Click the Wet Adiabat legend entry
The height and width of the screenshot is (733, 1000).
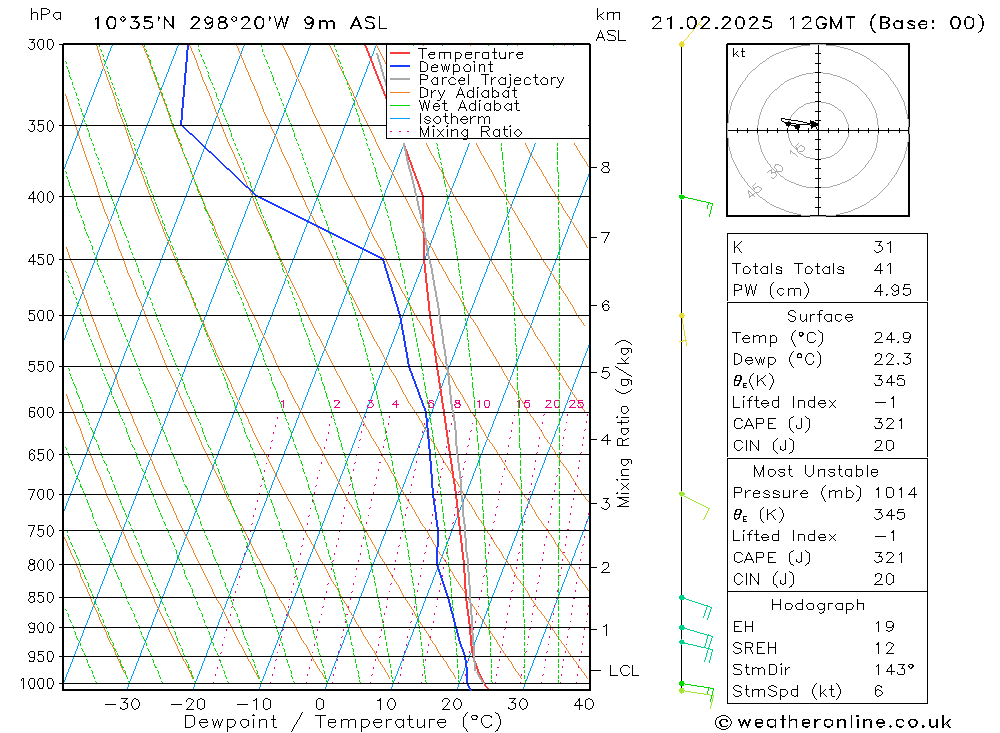pyautogui.click(x=455, y=106)
